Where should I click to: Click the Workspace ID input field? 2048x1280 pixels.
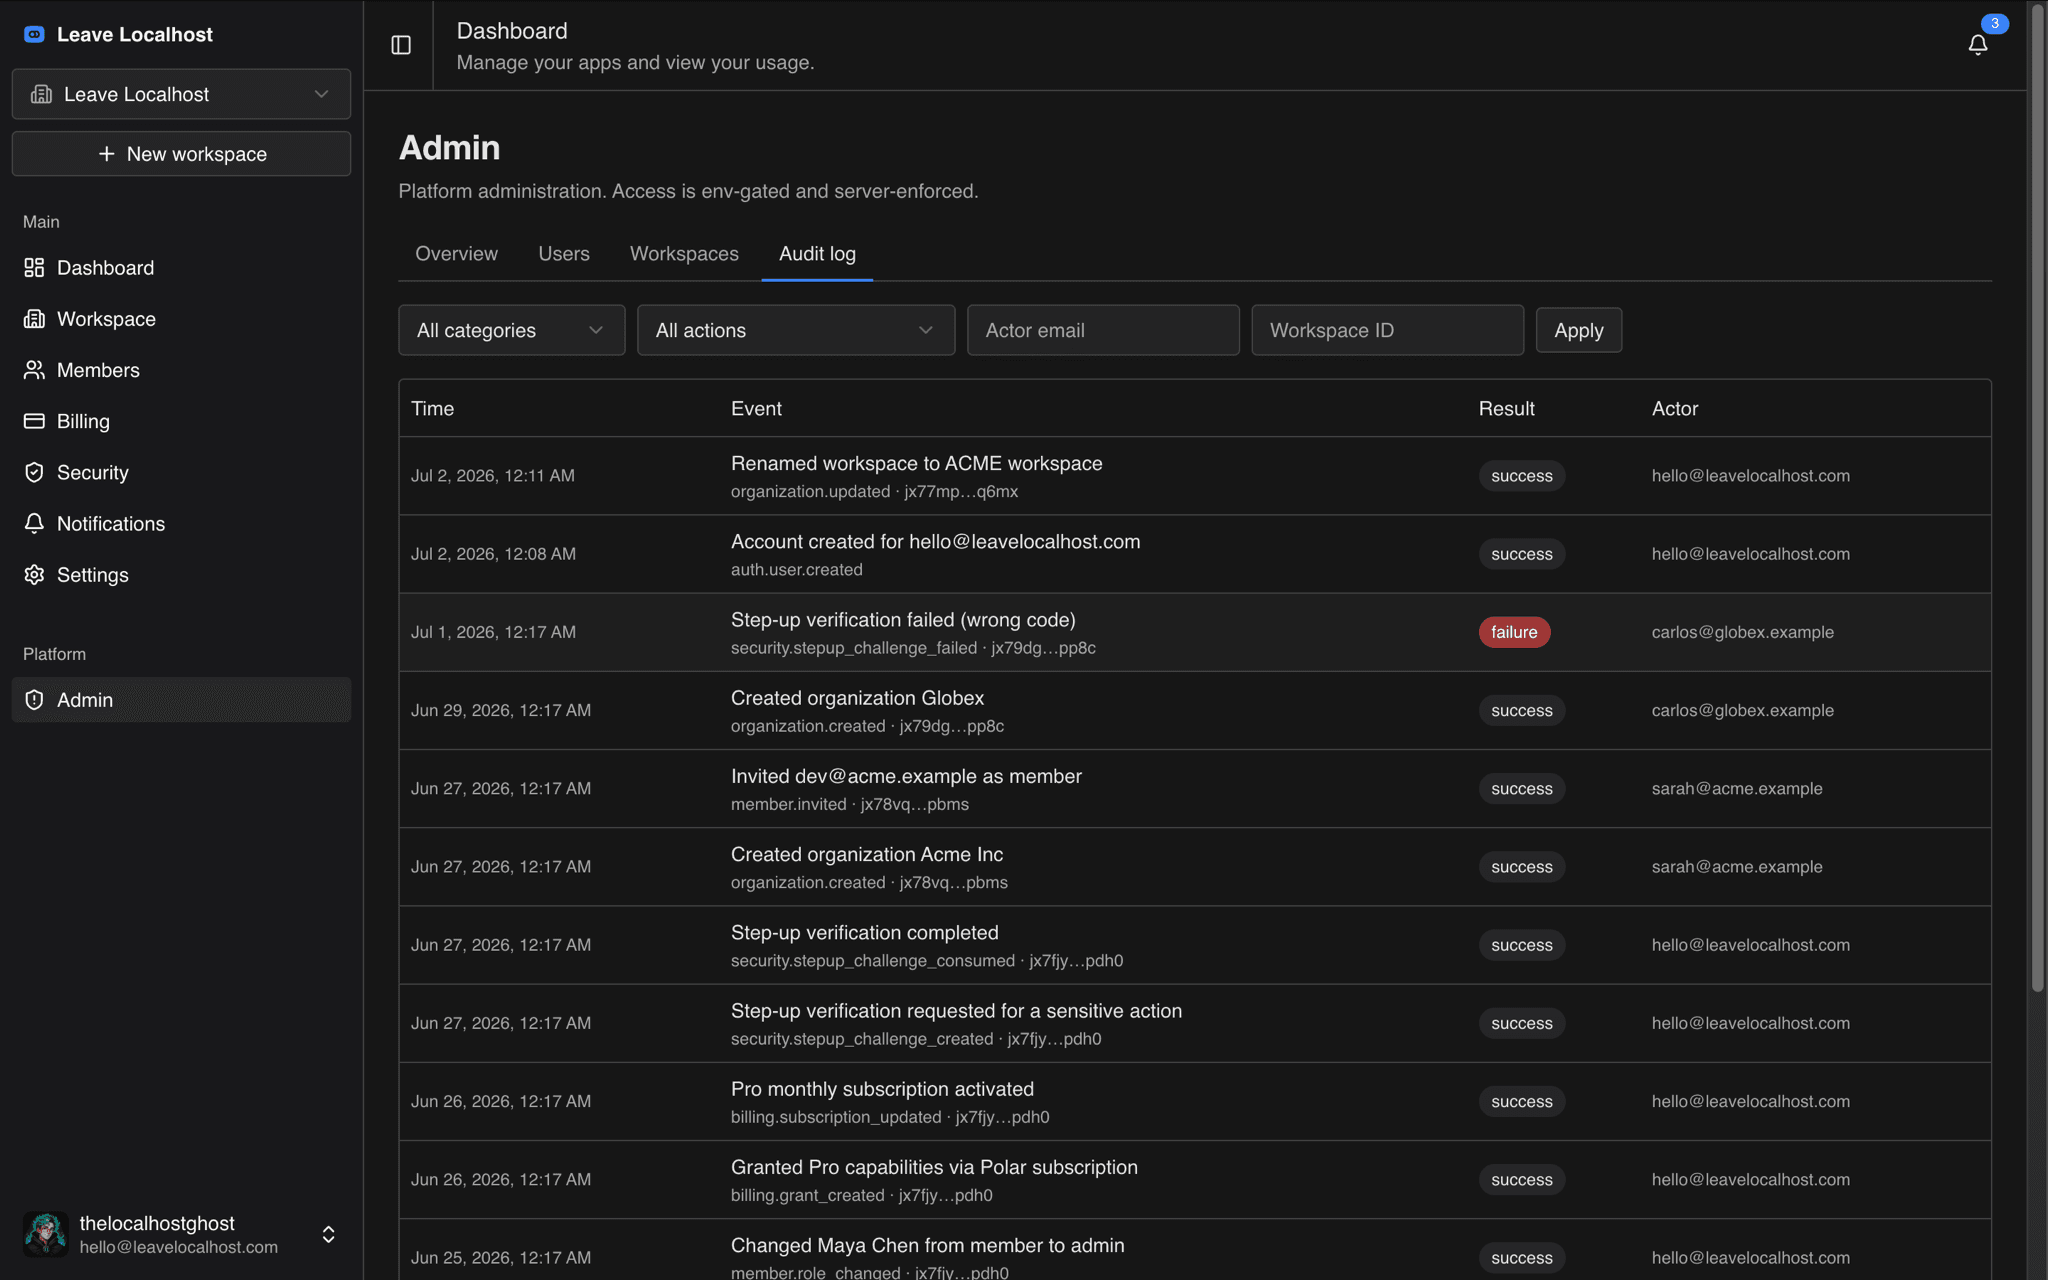click(x=1387, y=330)
